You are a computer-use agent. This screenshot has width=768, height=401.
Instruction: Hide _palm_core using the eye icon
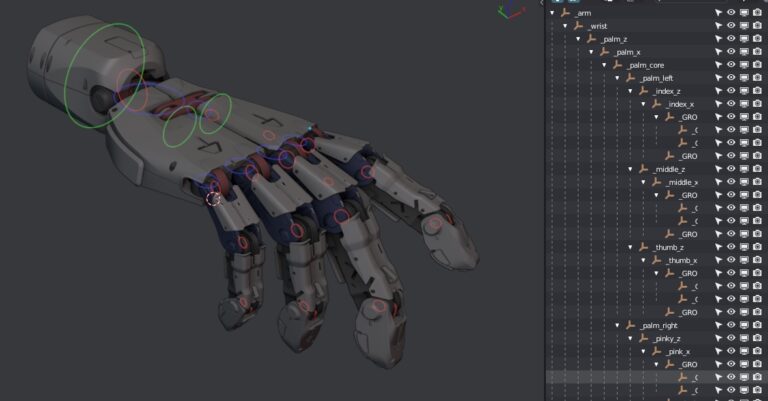pos(731,65)
